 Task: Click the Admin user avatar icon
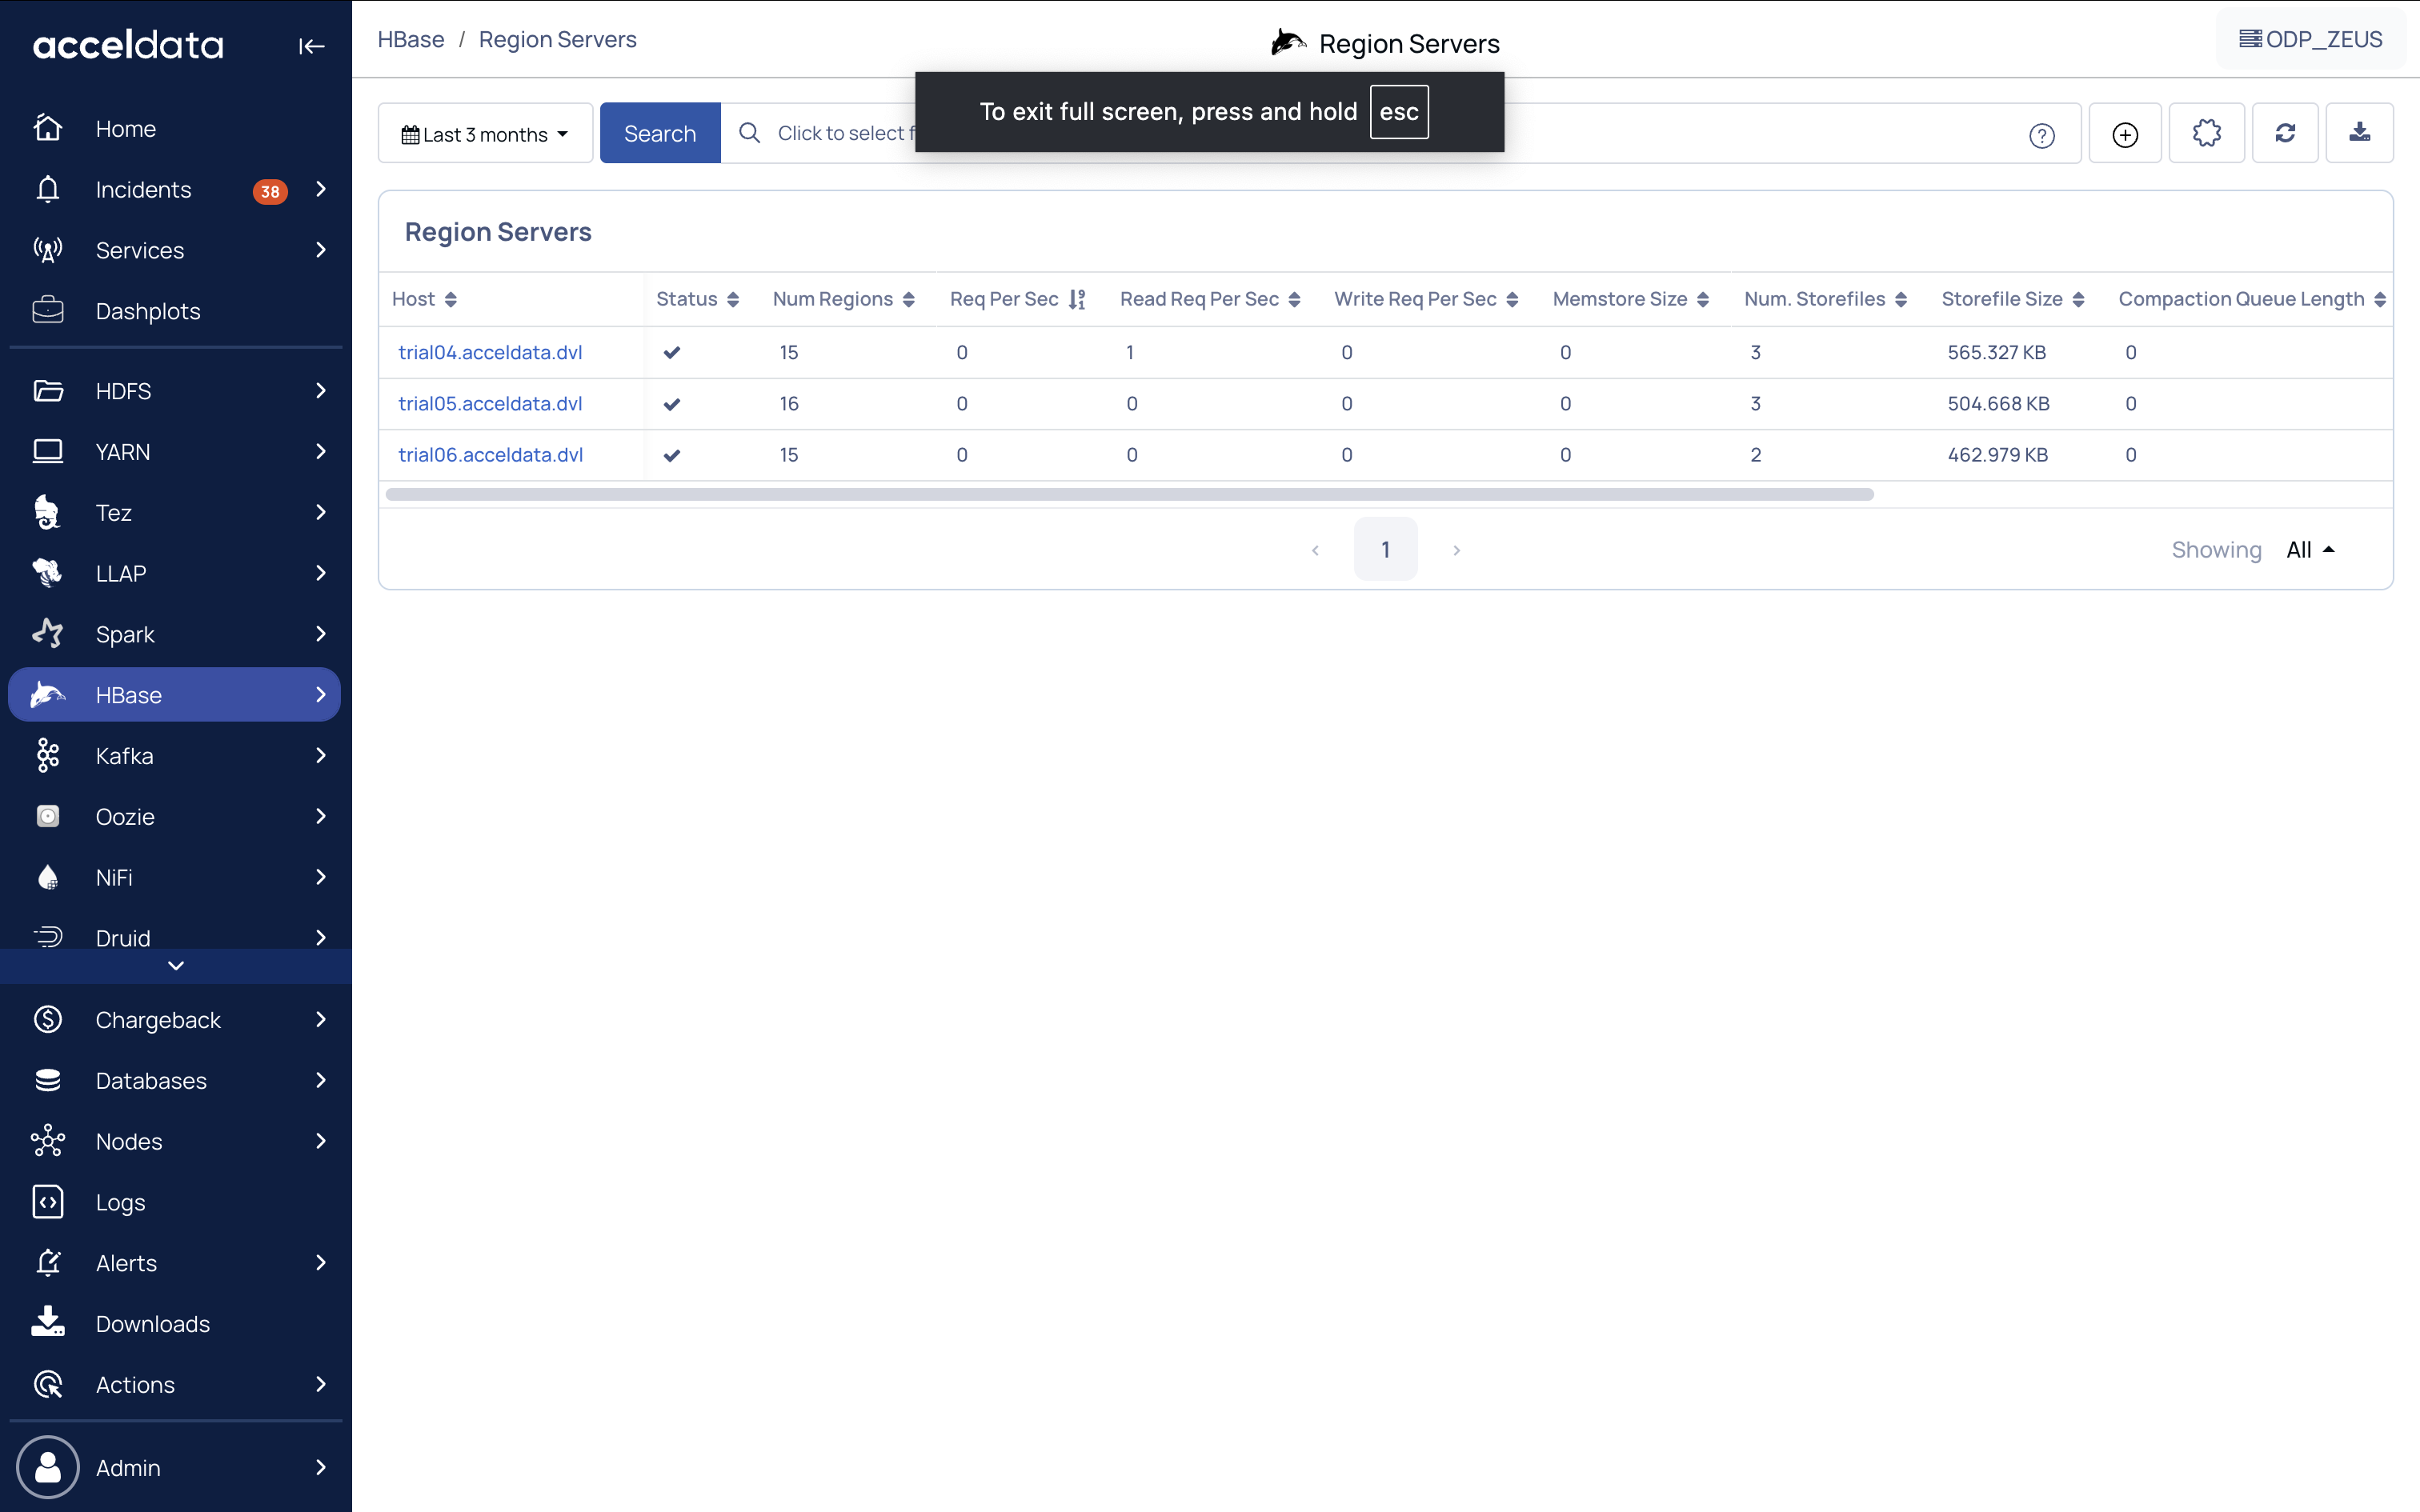pyautogui.click(x=48, y=1467)
